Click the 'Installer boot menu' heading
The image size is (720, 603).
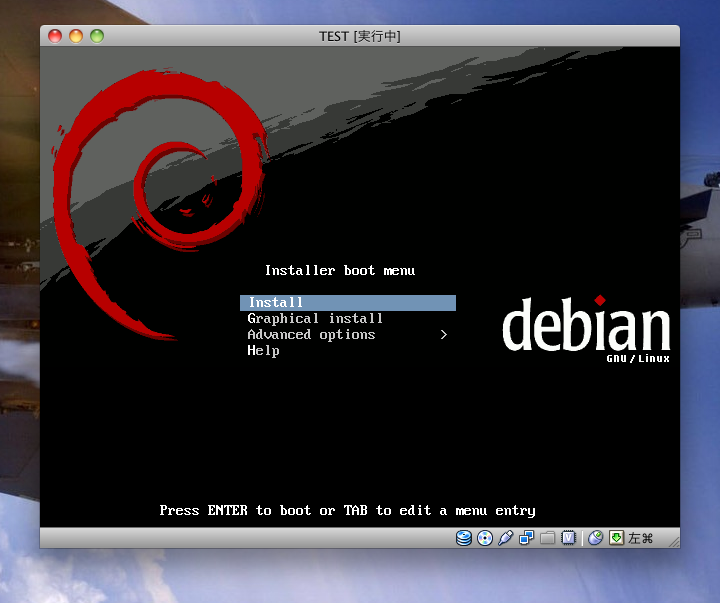pyautogui.click(x=340, y=271)
